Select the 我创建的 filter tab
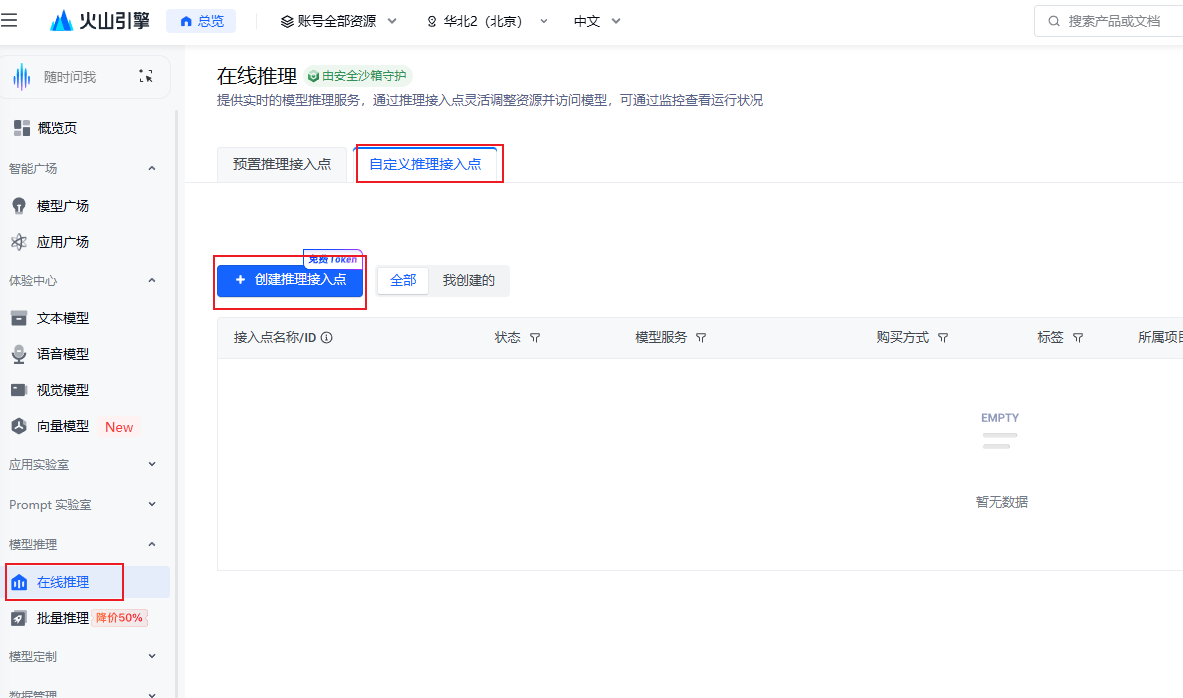Screen dimensions: 1183x698 coord(469,281)
